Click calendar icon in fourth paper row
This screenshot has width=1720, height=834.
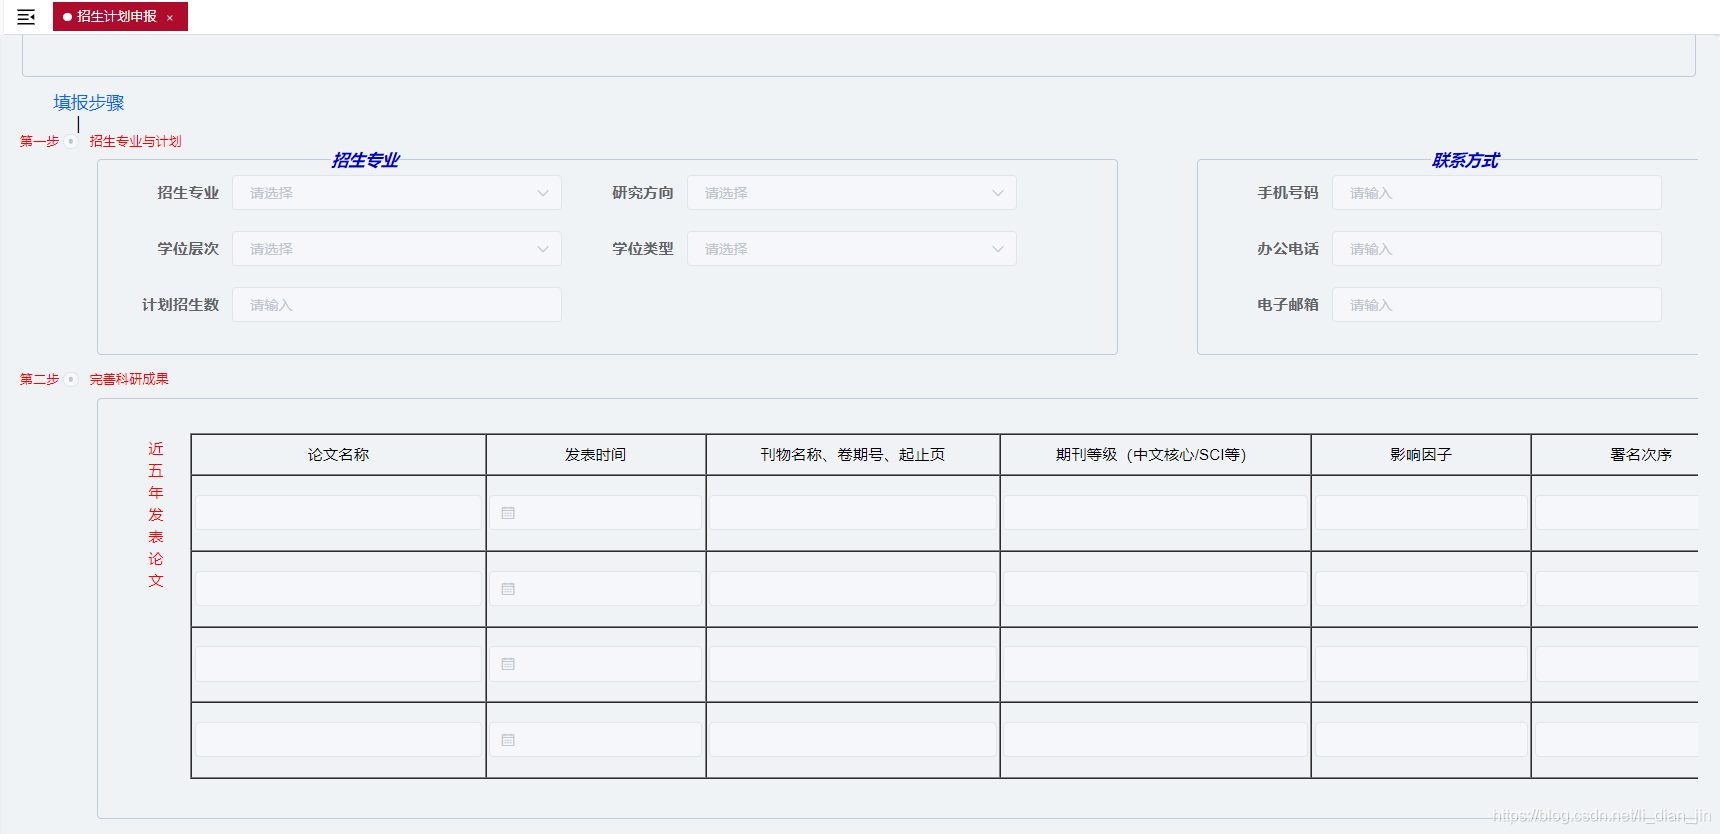(508, 740)
